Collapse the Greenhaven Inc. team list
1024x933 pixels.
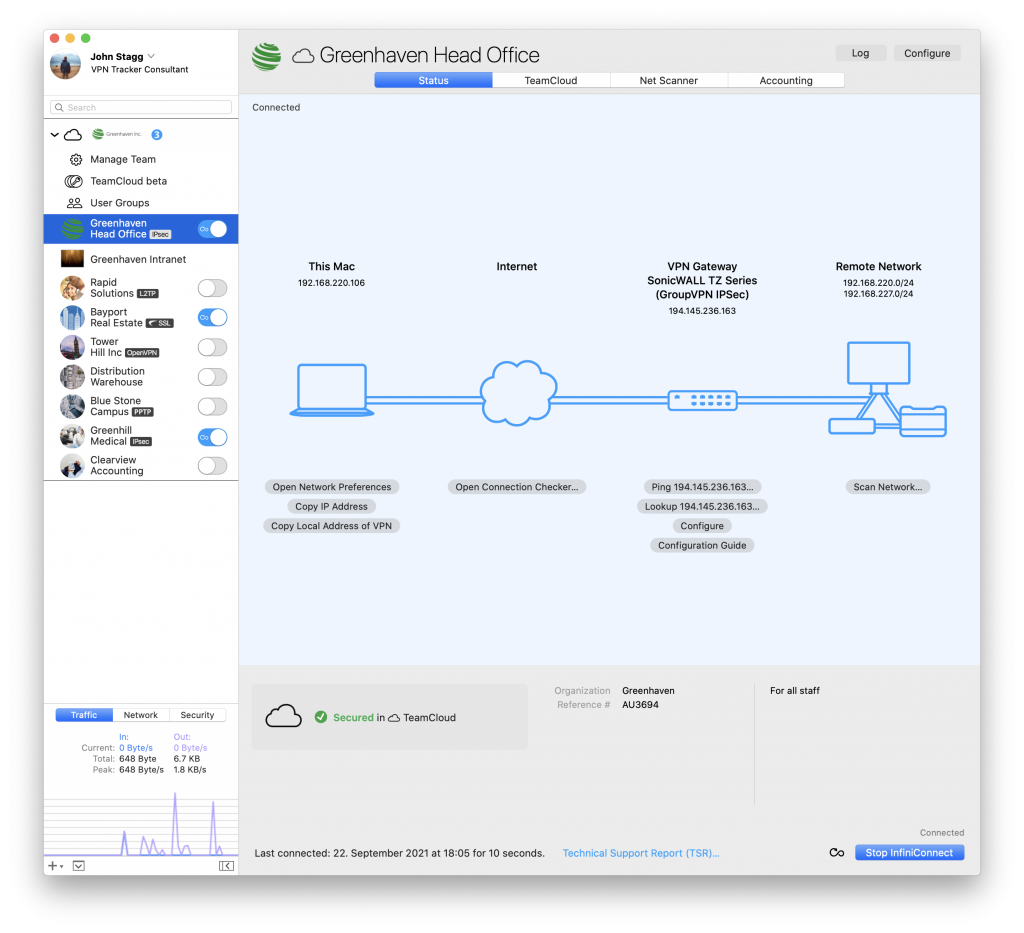[55, 134]
